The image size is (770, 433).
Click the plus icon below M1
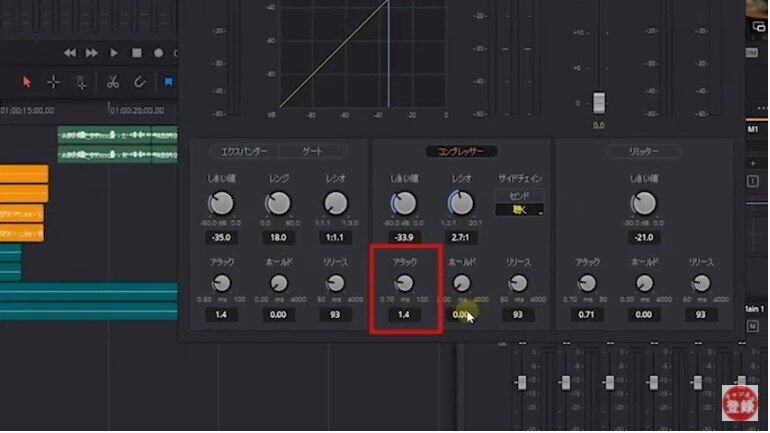pyautogui.click(x=753, y=163)
